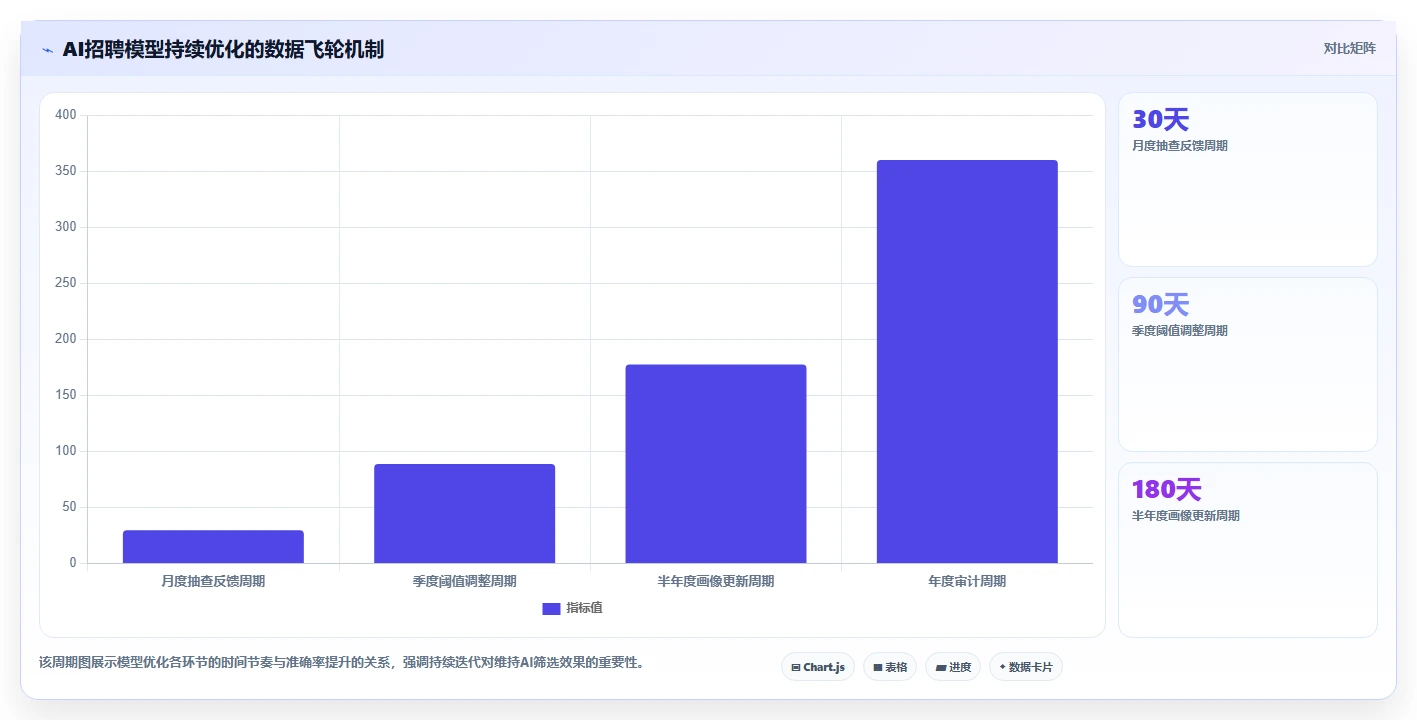Click the 半年度画像更新周期 bar
Screen dimensions: 1417x720
[716, 464]
